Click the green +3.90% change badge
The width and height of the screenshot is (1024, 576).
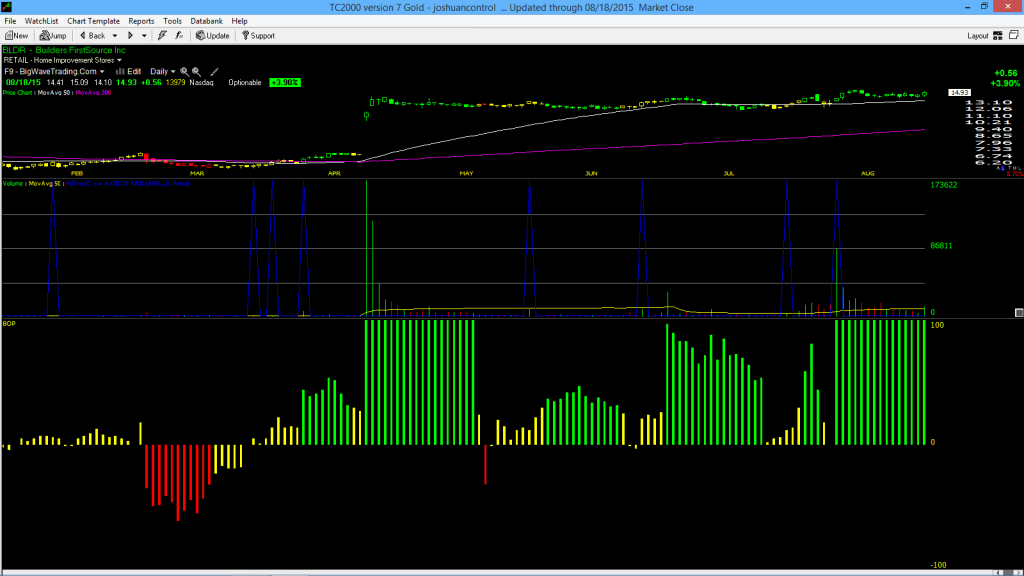[x=285, y=82]
